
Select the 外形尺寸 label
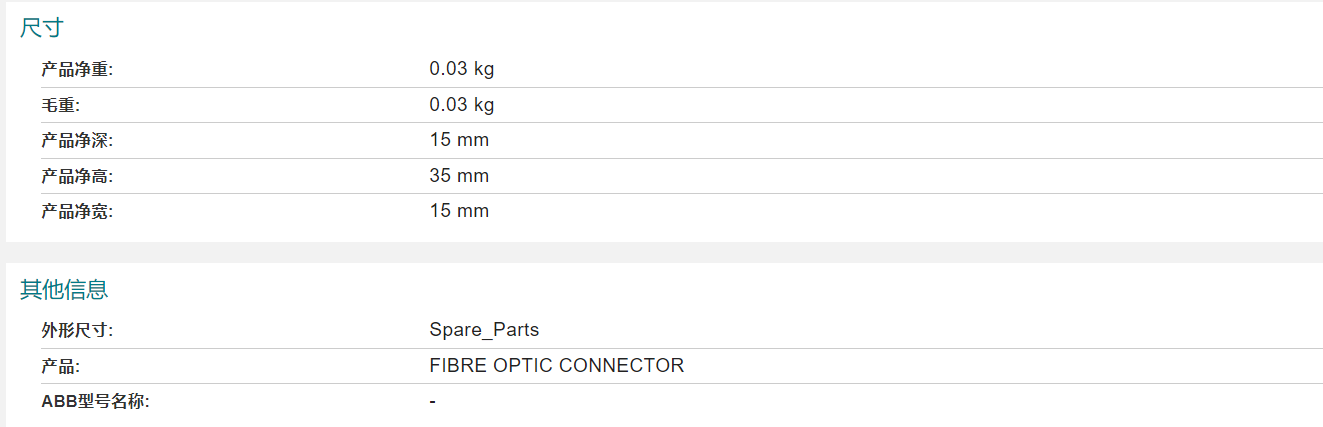click(77, 331)
